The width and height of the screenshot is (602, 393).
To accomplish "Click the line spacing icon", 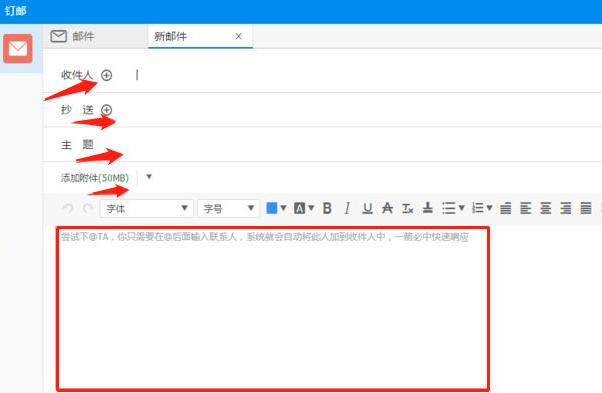I will (506, 208).
